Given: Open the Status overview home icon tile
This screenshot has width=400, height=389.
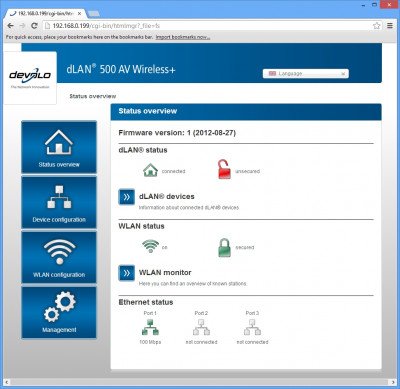Looking at the screenshot, I should coord(59,147).
